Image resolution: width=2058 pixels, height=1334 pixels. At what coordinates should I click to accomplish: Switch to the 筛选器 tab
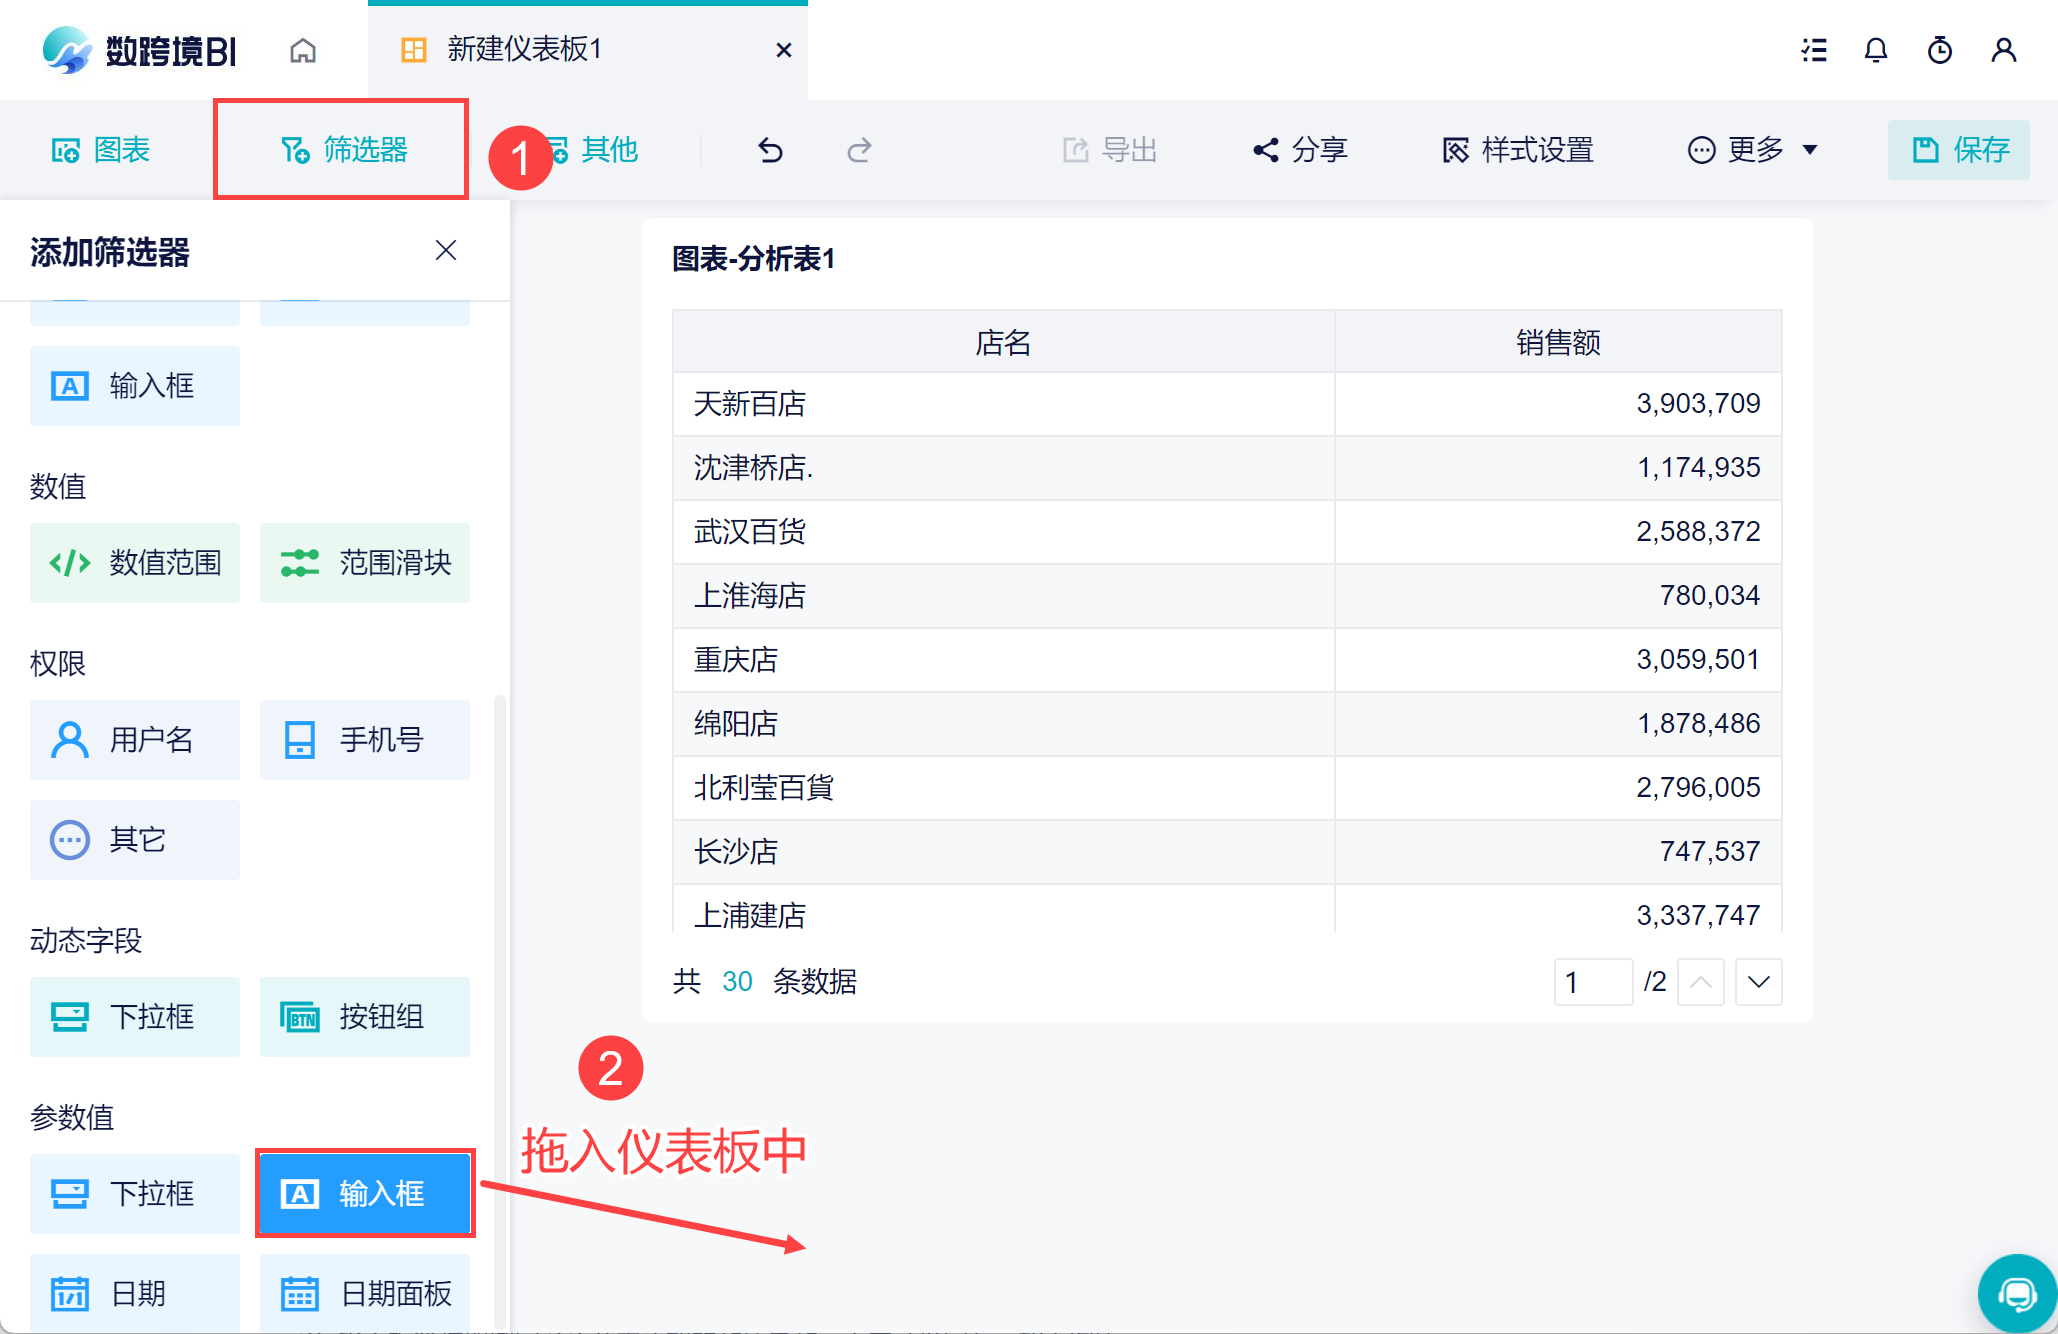[342, 150]
